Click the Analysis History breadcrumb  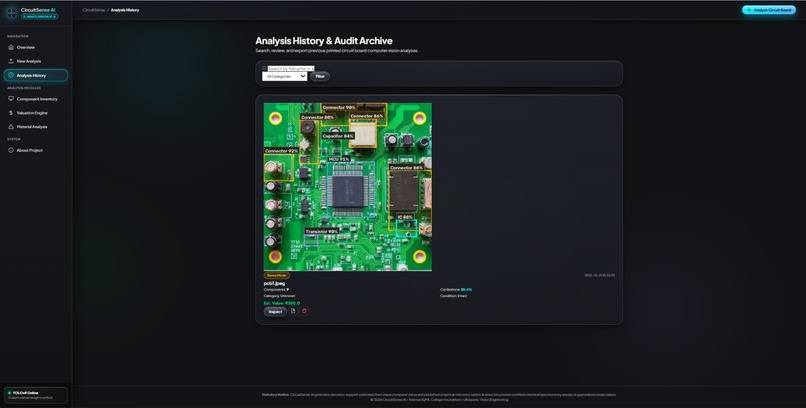[125, 10]
